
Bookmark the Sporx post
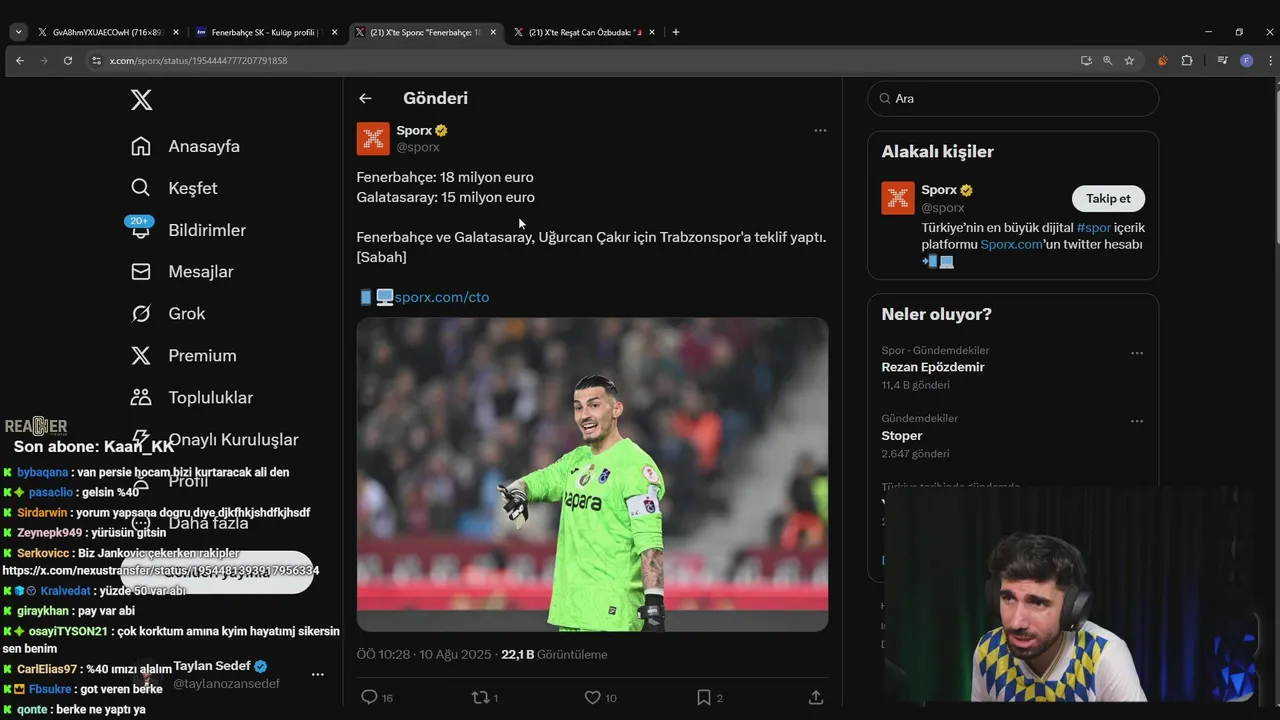704,697
